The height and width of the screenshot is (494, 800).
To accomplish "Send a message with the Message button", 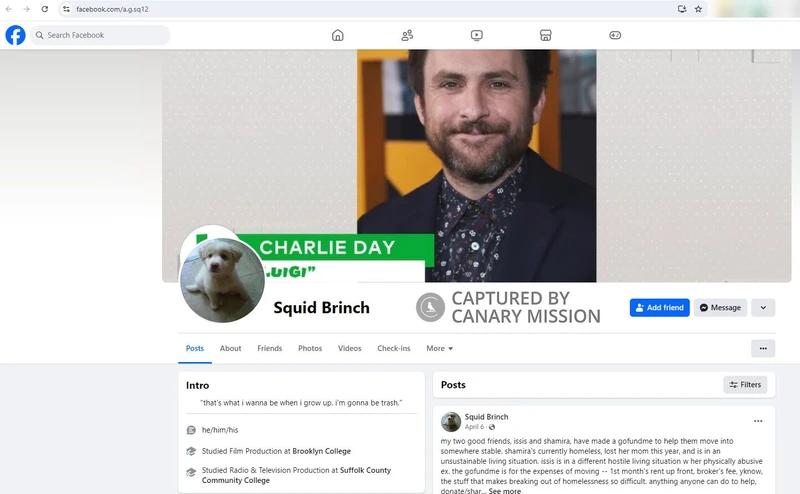I will point(719,308).
